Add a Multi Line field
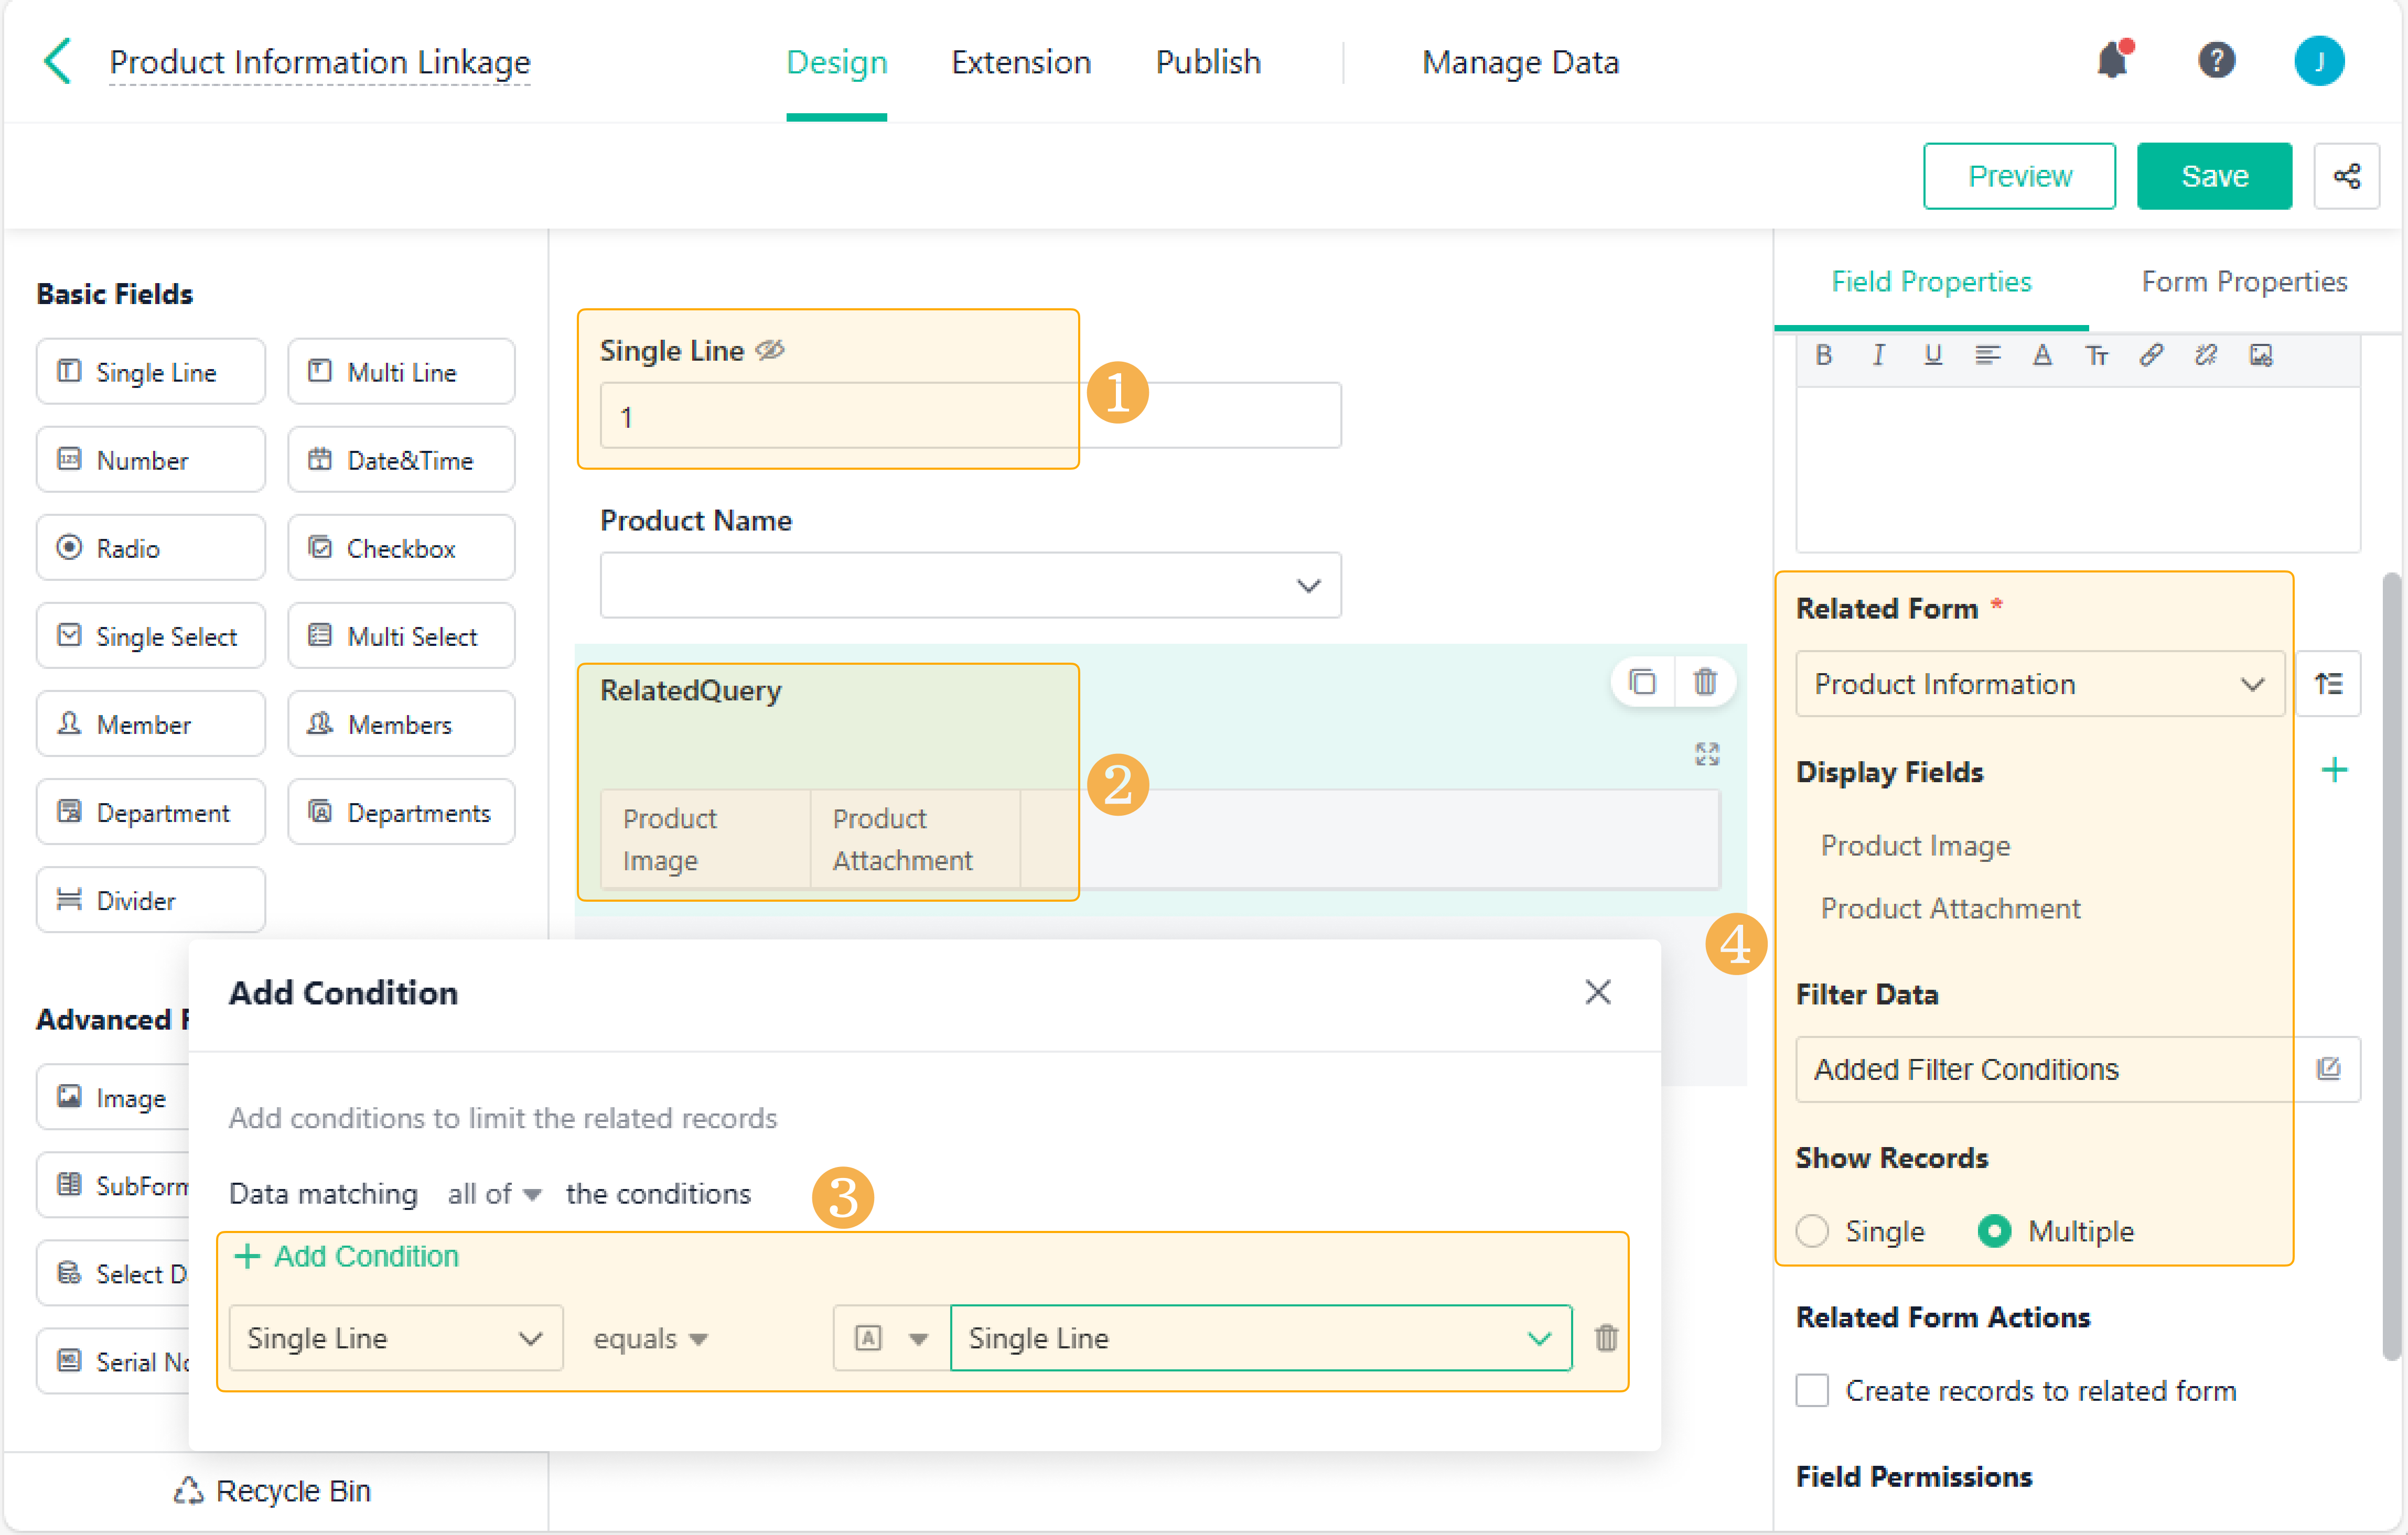The image size is (2408, 1535). tap(401, 372)
